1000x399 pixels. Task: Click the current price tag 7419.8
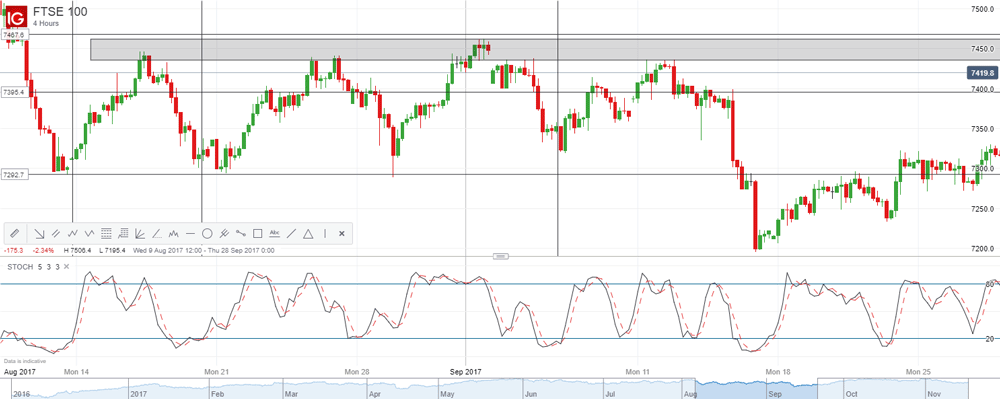coord(982,73)
